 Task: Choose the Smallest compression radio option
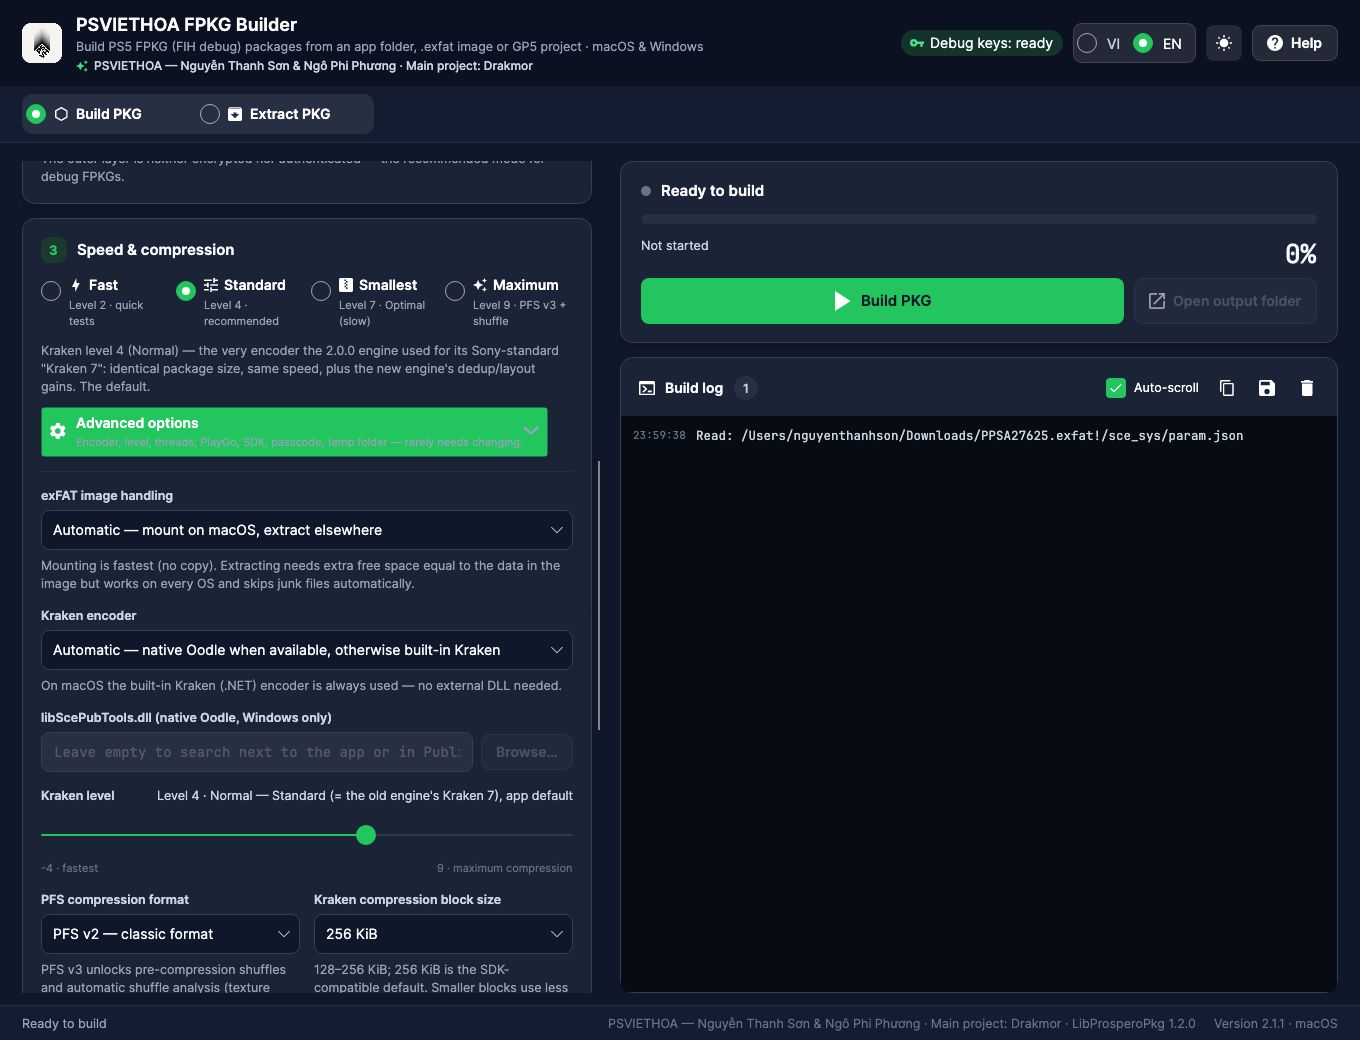(321, 291)
